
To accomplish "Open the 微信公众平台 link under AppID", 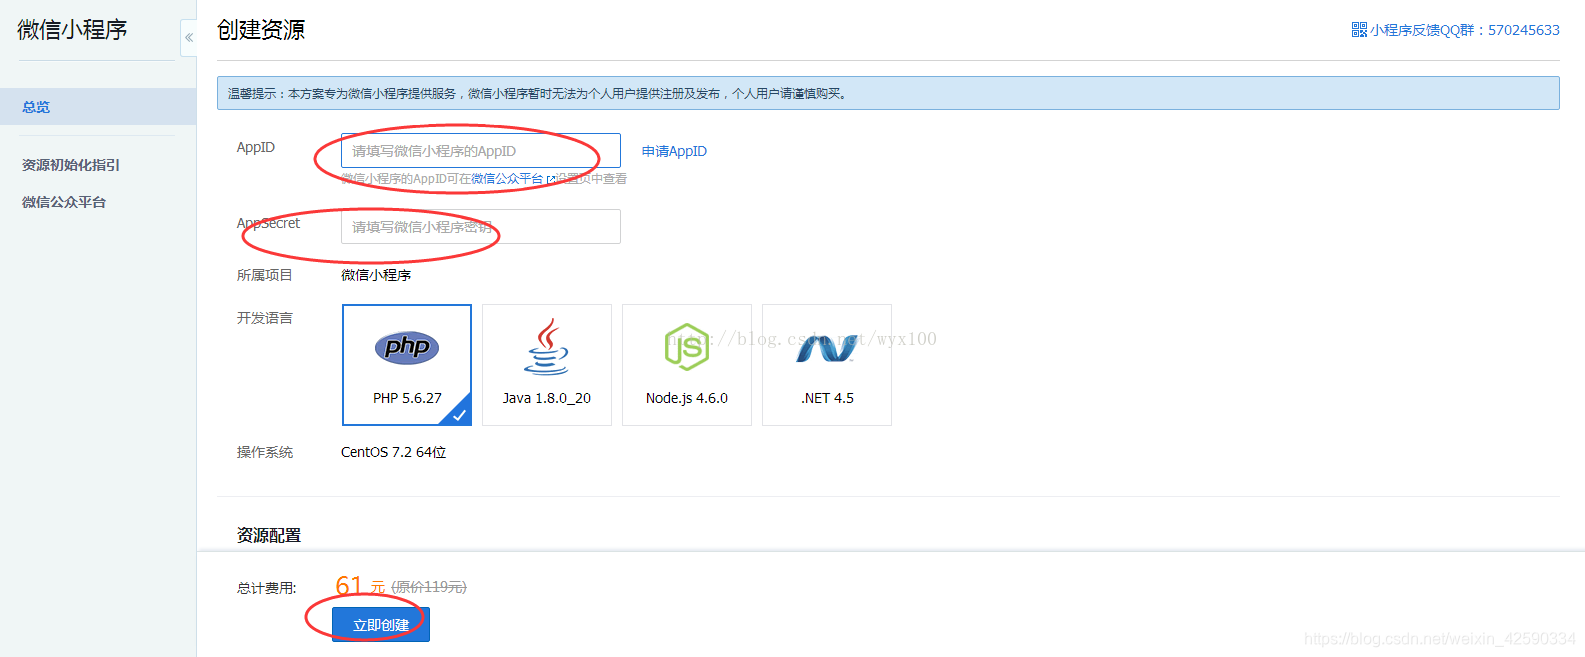I will tap(507, 179).
